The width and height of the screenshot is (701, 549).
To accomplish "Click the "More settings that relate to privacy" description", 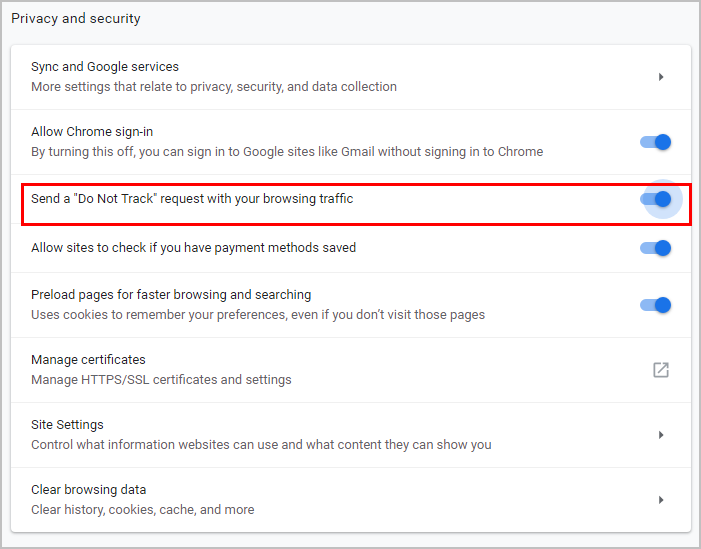I will click(214, 87).
